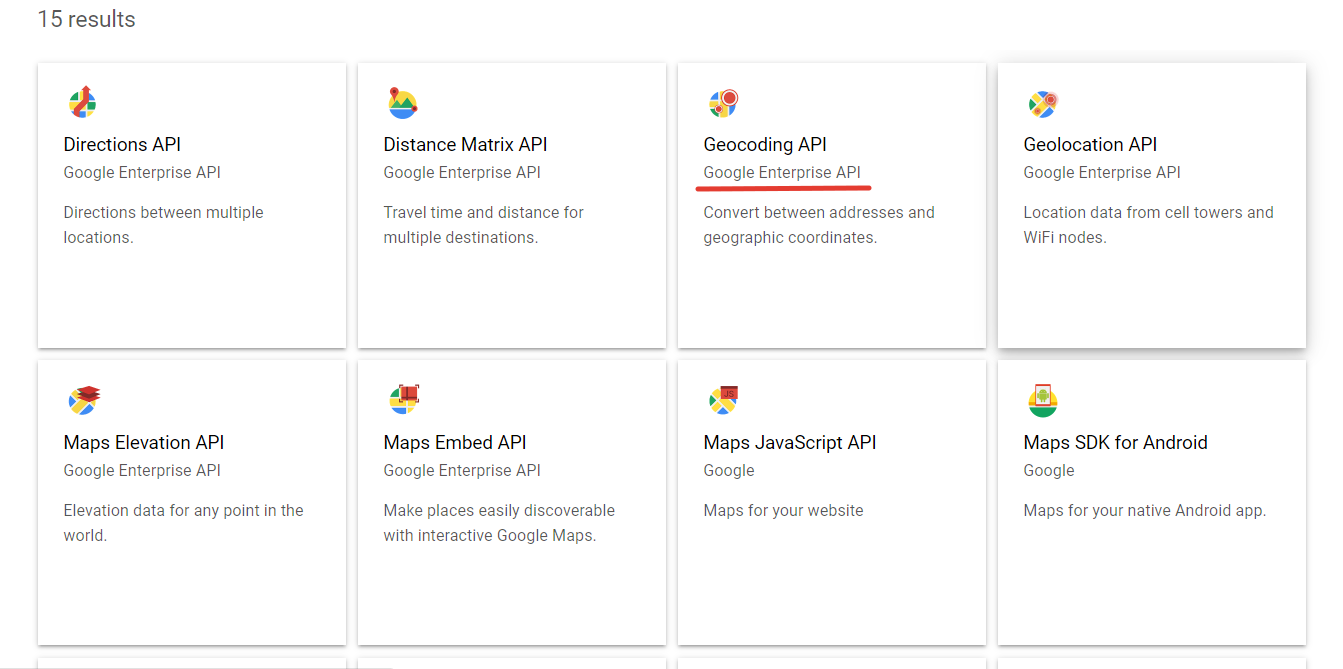The width and height of the screenshot is (1343, 669).
Task: Choose the Maps Elevation API title
Action: (x=144, y=442)
